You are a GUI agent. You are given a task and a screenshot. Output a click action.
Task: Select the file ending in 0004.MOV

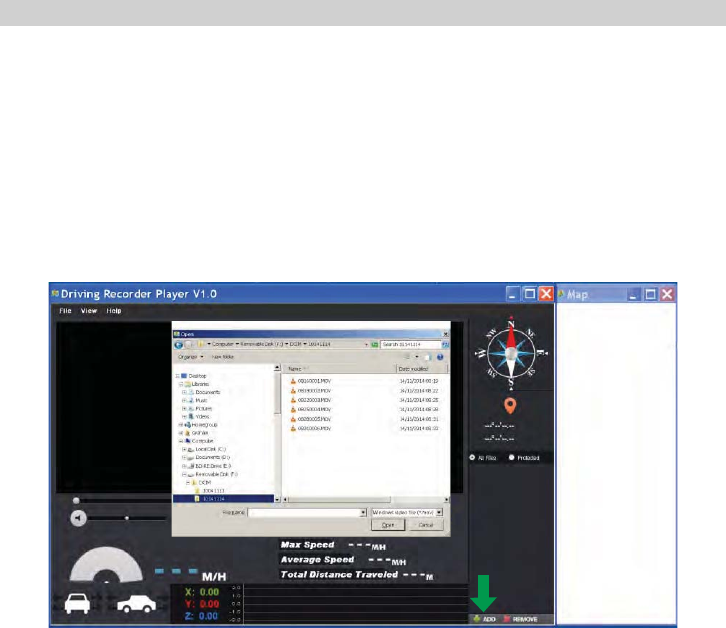[x=314, y=409]
